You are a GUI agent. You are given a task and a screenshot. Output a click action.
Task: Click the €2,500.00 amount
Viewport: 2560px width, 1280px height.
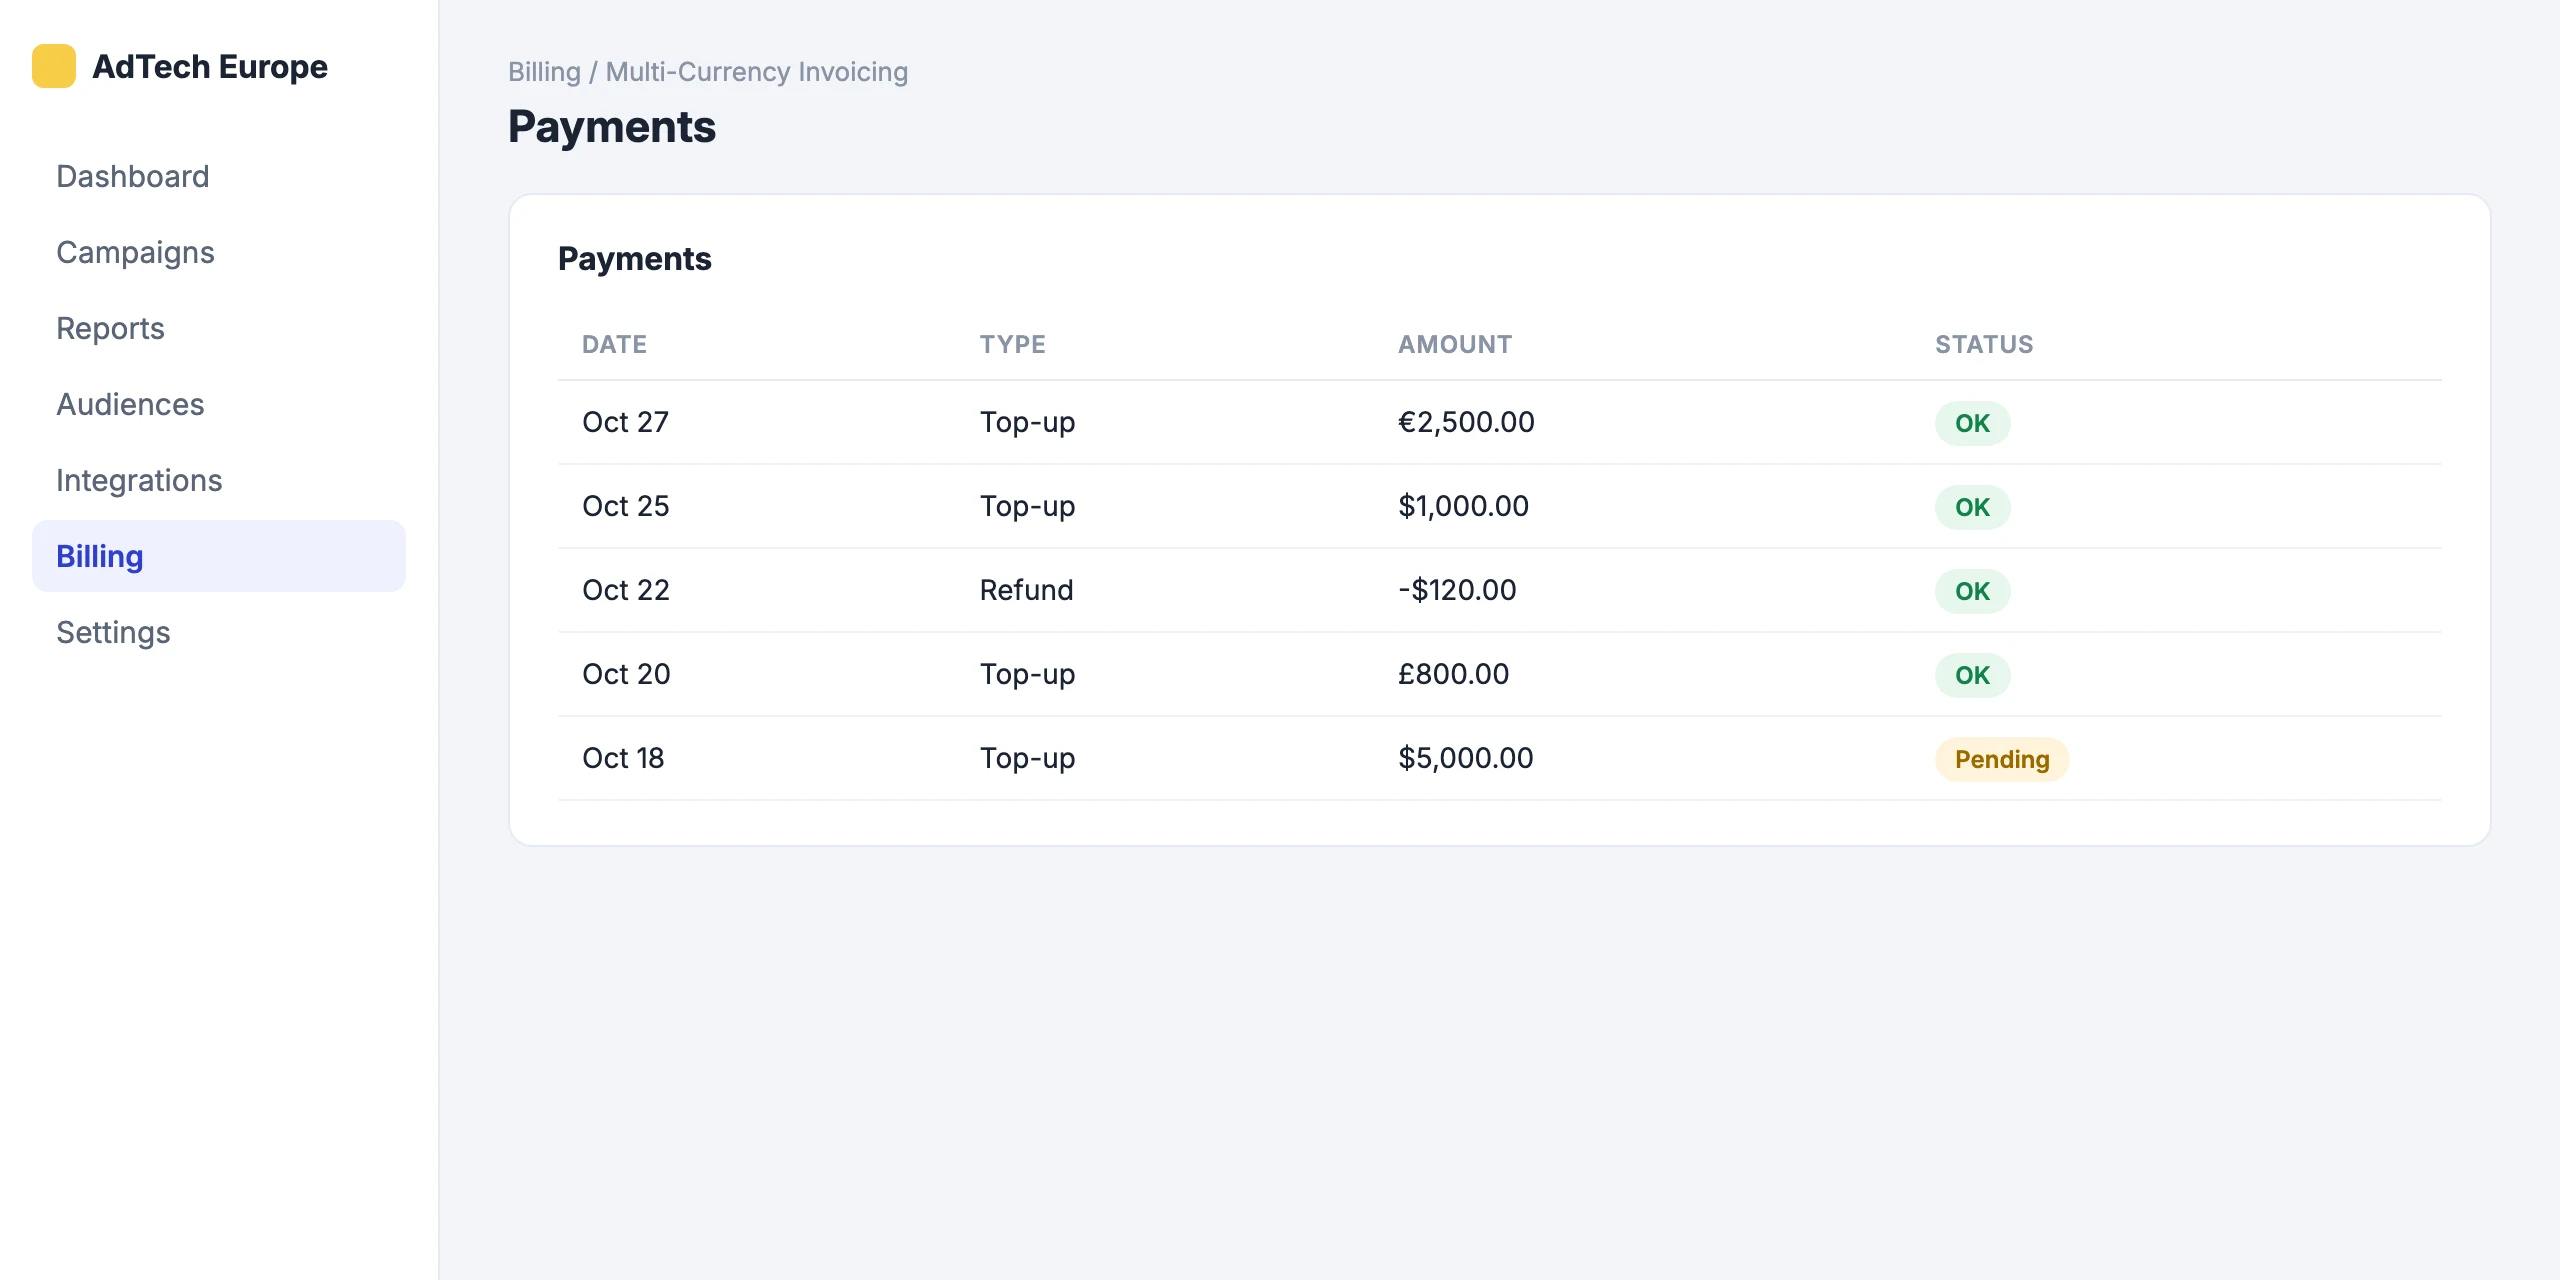click(1466, 422)
